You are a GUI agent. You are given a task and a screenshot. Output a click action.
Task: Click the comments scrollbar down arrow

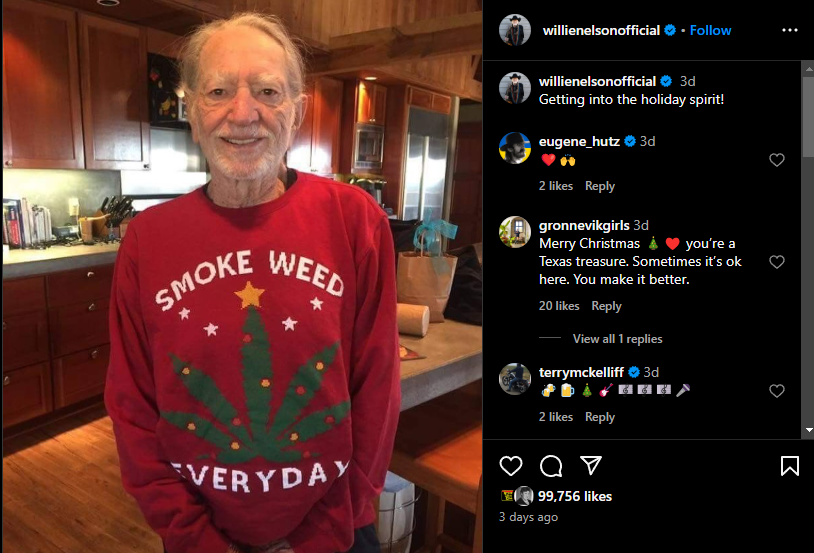[809, 430]
